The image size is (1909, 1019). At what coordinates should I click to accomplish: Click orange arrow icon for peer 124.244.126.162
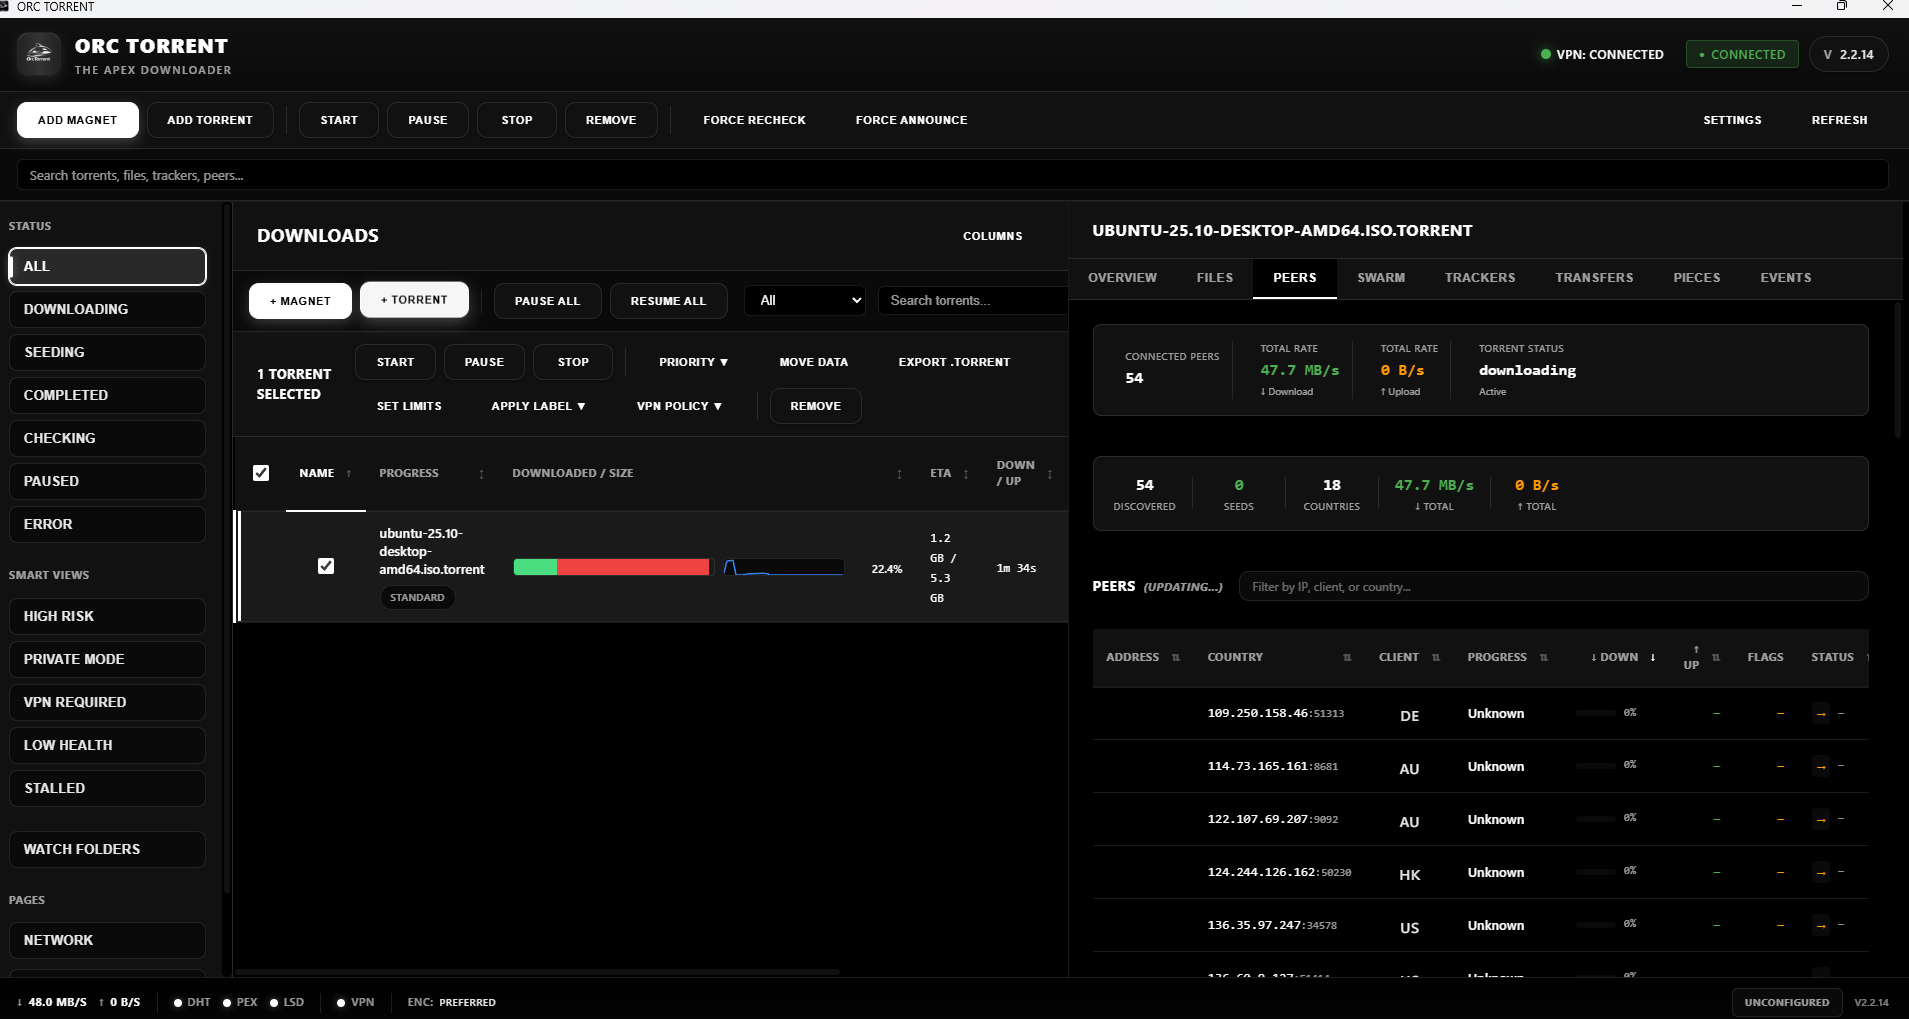[x=1821, y=873]
